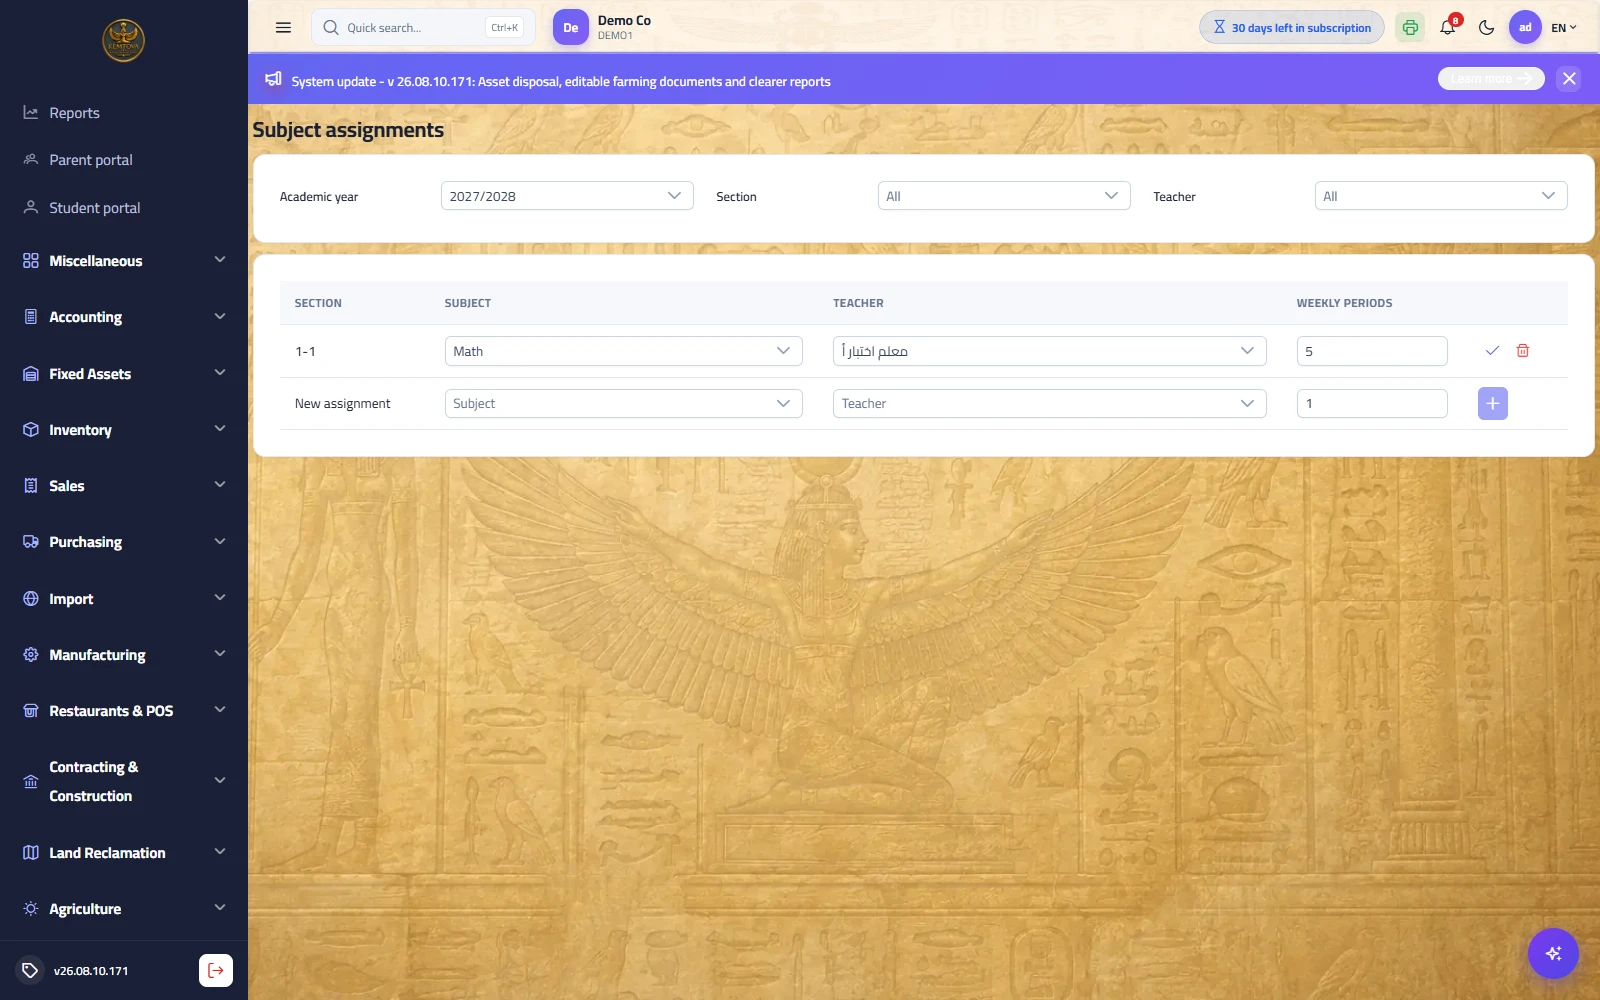This screenshot has height=1000, width=1600.
Task: Expand the Manufacturing menu
Action: click(x=124, y=655)
